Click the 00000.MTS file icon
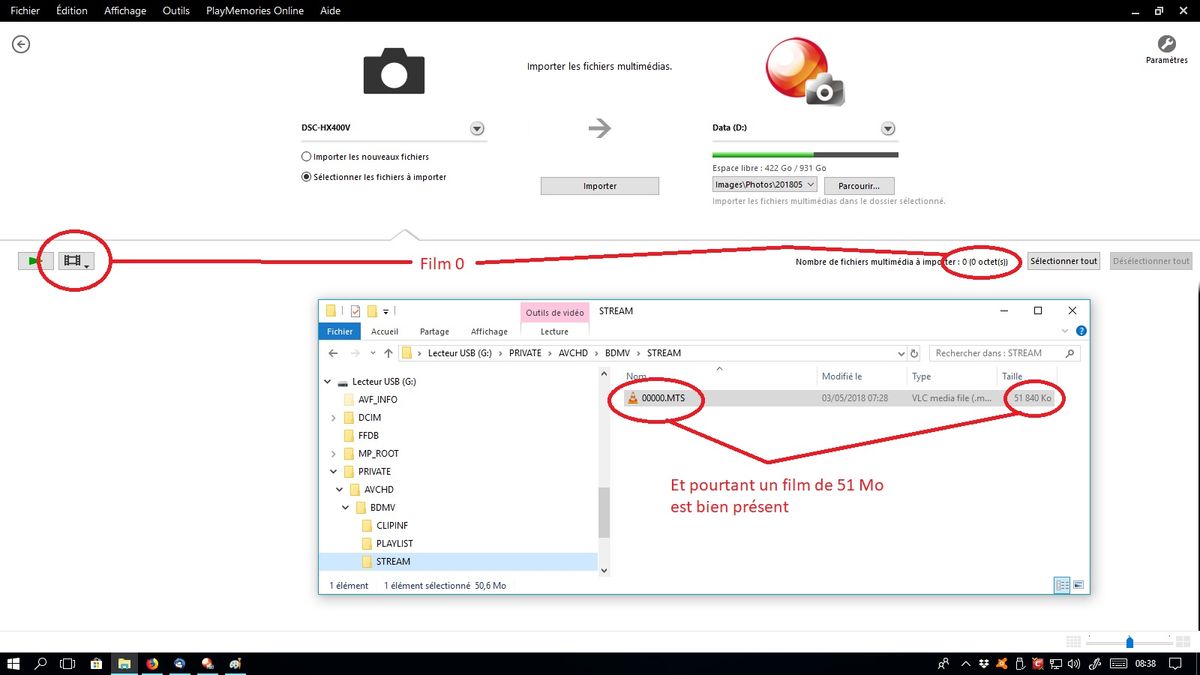The image size is (1200, 675). tap(632, 398)
